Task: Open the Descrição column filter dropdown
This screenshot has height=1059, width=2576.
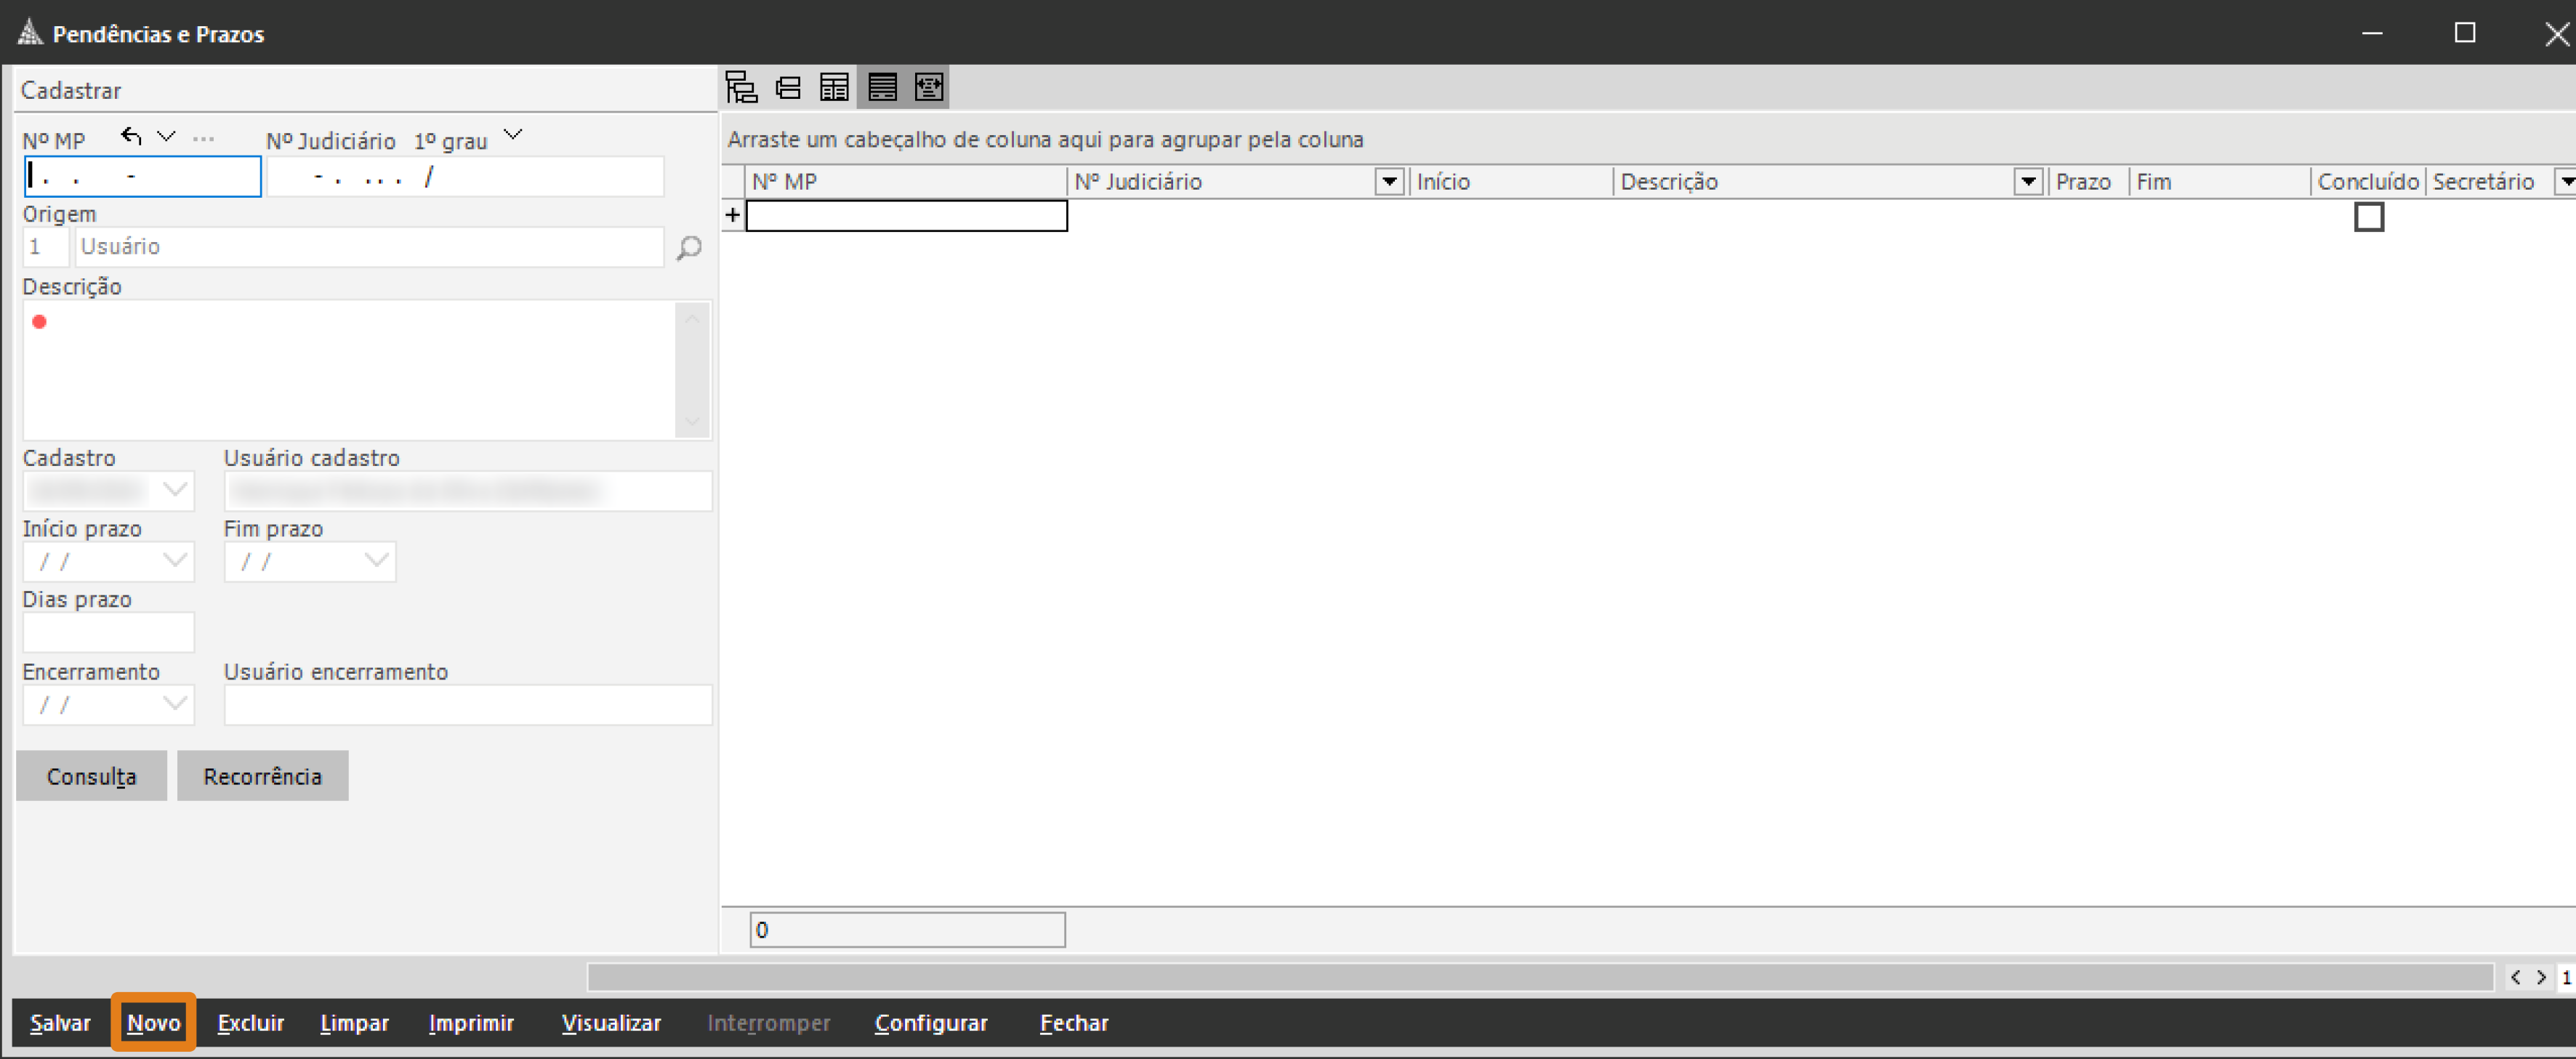Action: [x=2027, y=182]
